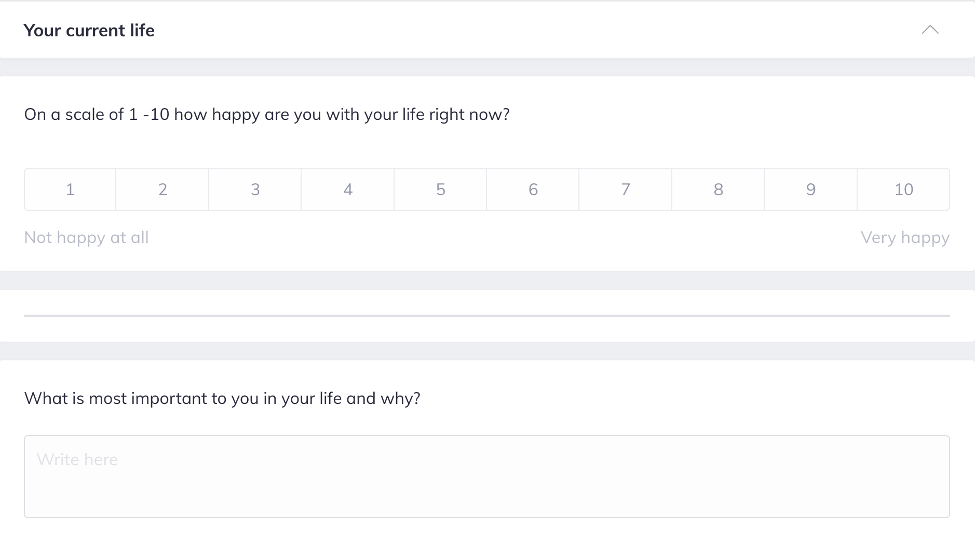977x541 pixels.
Task: Choose the maximum rating of 10
Action: (x=903, y=189)
